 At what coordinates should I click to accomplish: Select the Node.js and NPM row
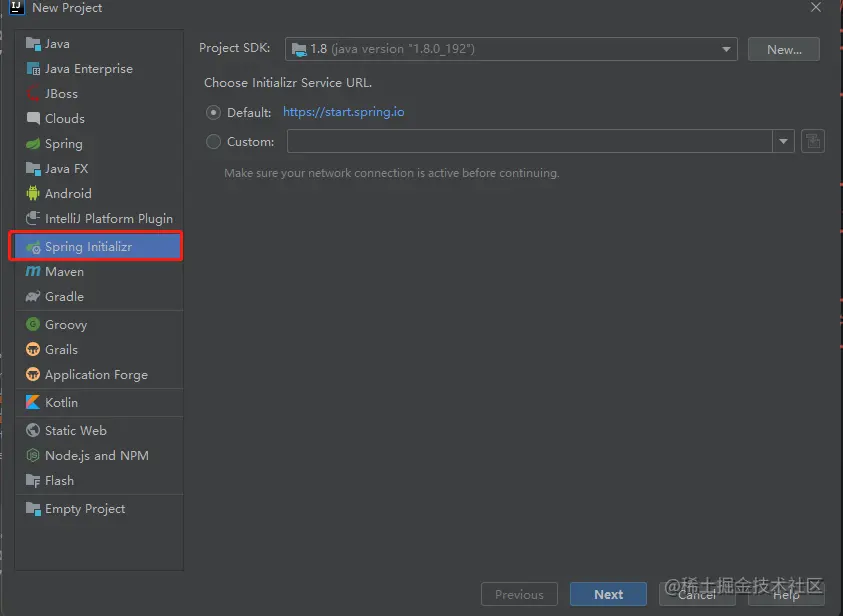(99, 455)
